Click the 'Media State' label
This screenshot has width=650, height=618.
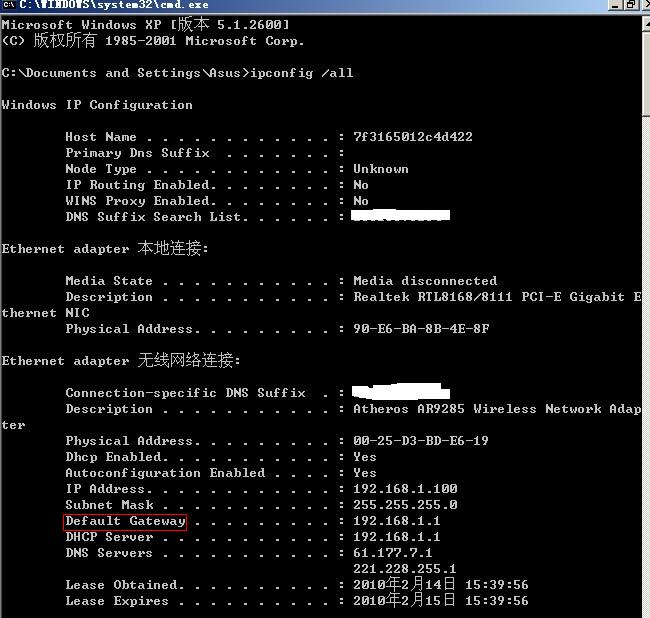click(109, 281)
